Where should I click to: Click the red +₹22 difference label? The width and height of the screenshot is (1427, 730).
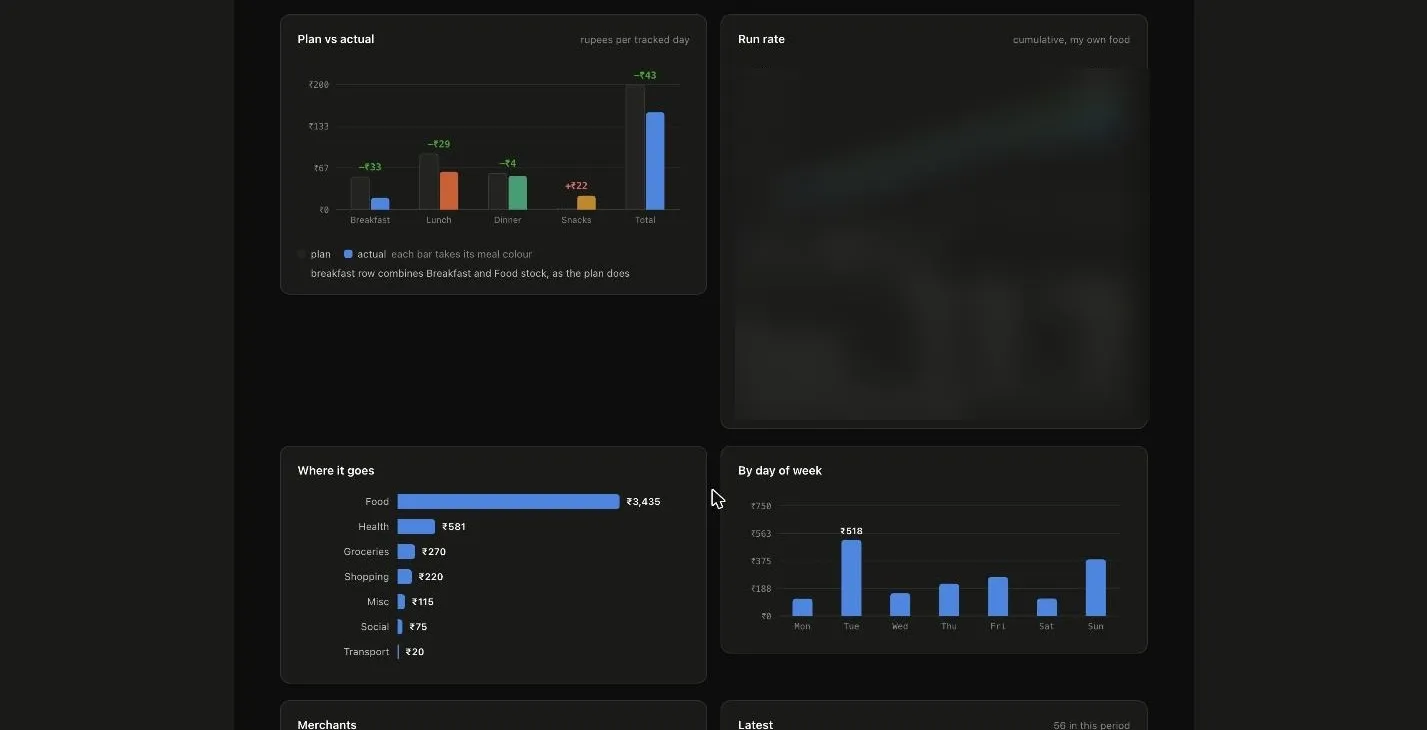click(x=576, y=186)
